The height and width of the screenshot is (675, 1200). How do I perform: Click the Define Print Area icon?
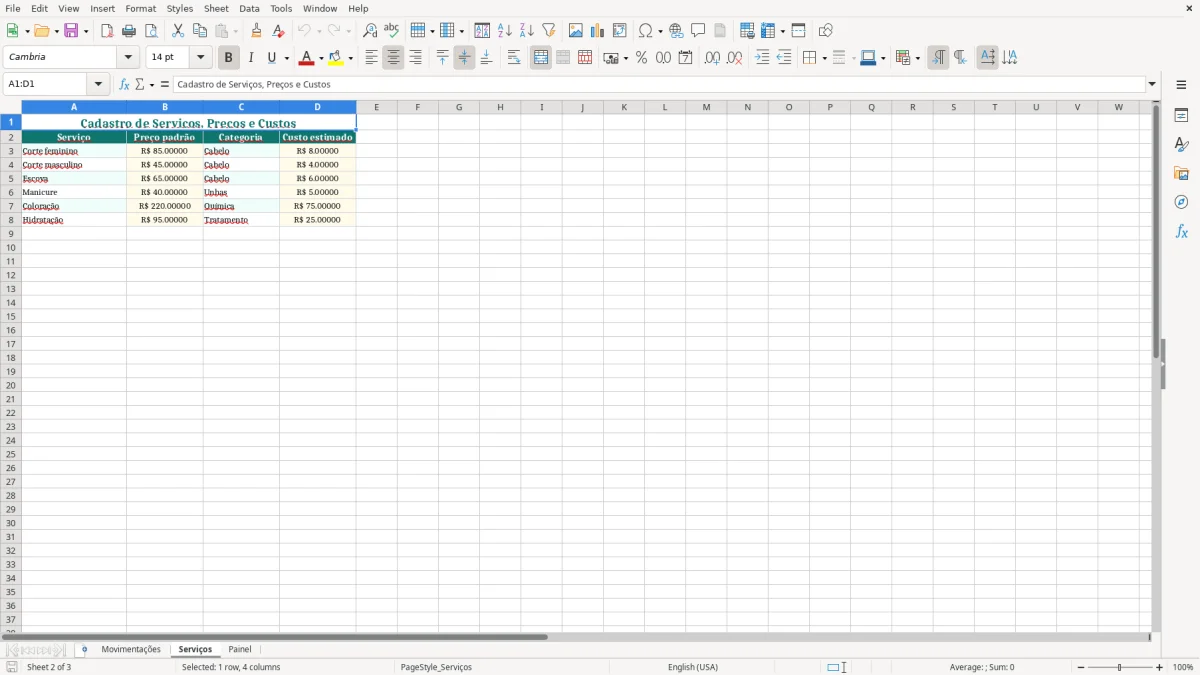tap(747, 31)
